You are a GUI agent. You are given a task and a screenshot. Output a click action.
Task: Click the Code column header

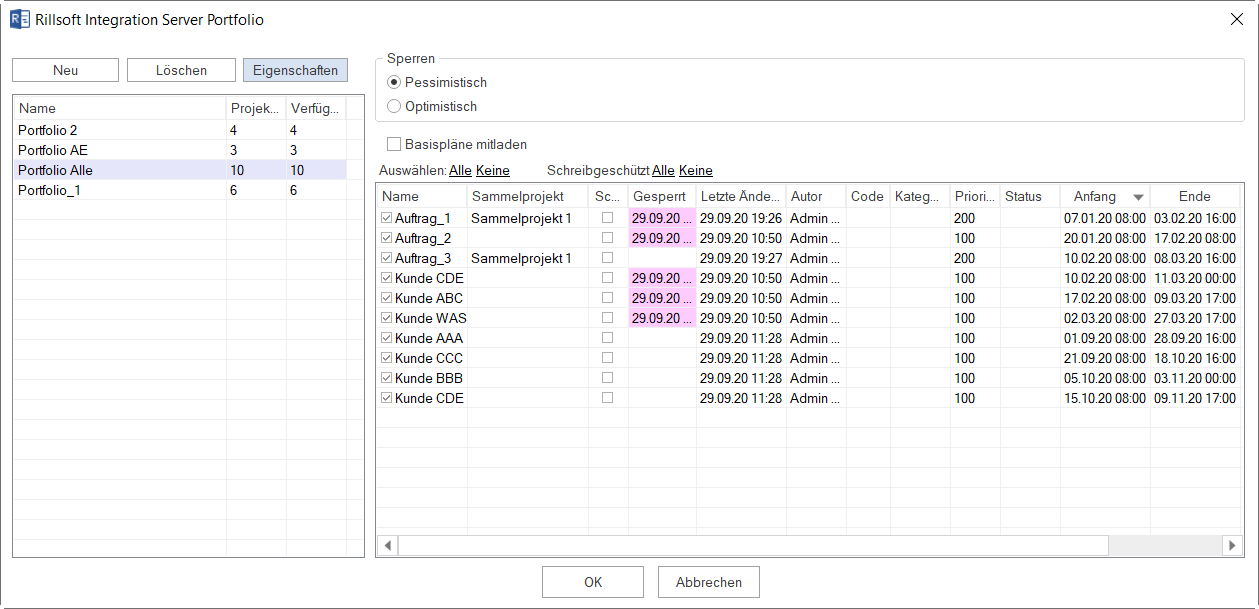(868, 196)
